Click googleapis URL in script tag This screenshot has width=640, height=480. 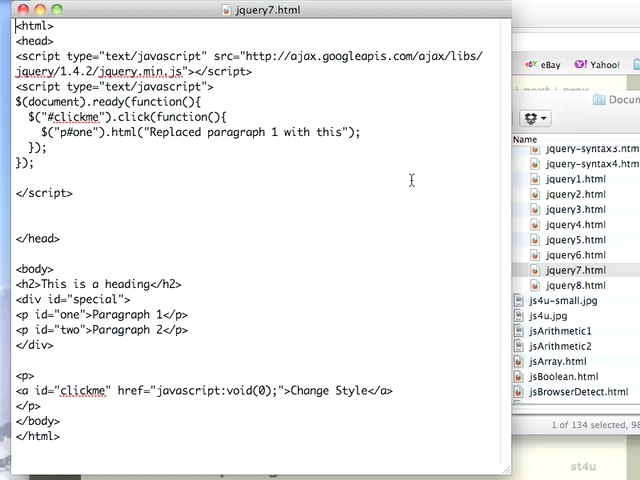(364, 56)
